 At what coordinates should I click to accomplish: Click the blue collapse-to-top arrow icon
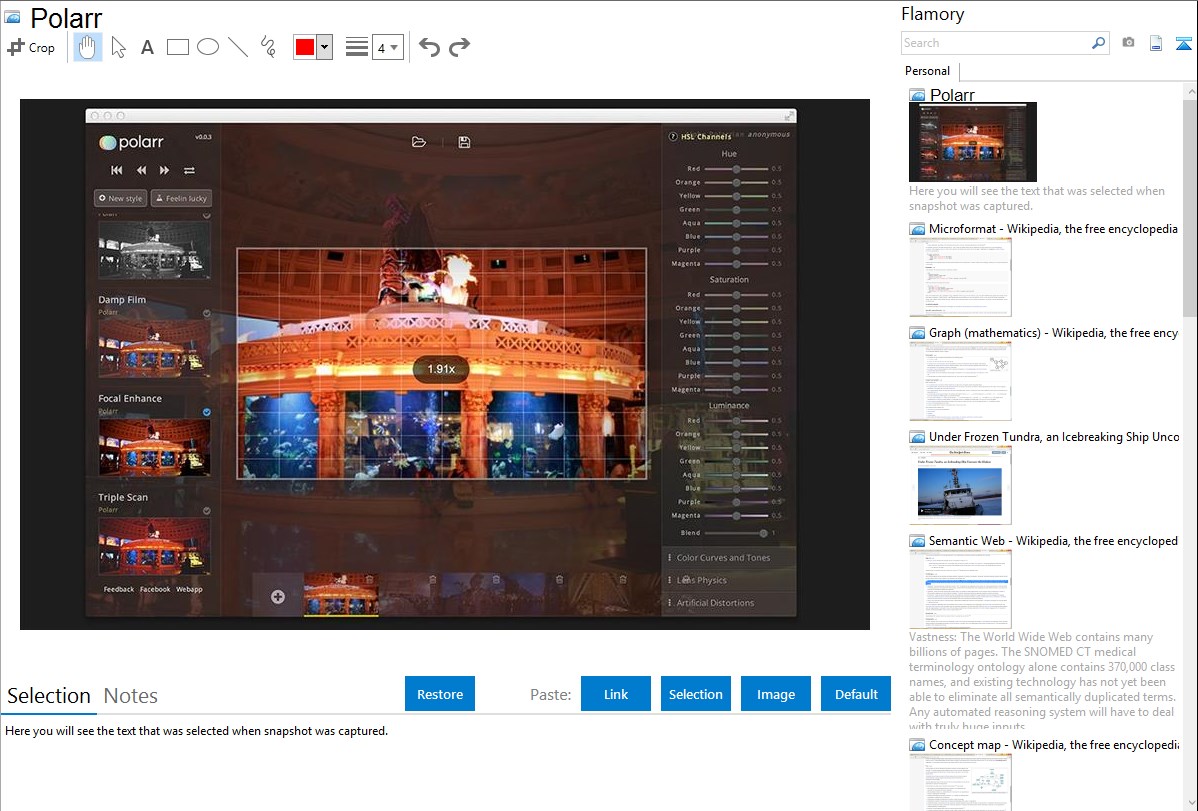click(1183, 43)
